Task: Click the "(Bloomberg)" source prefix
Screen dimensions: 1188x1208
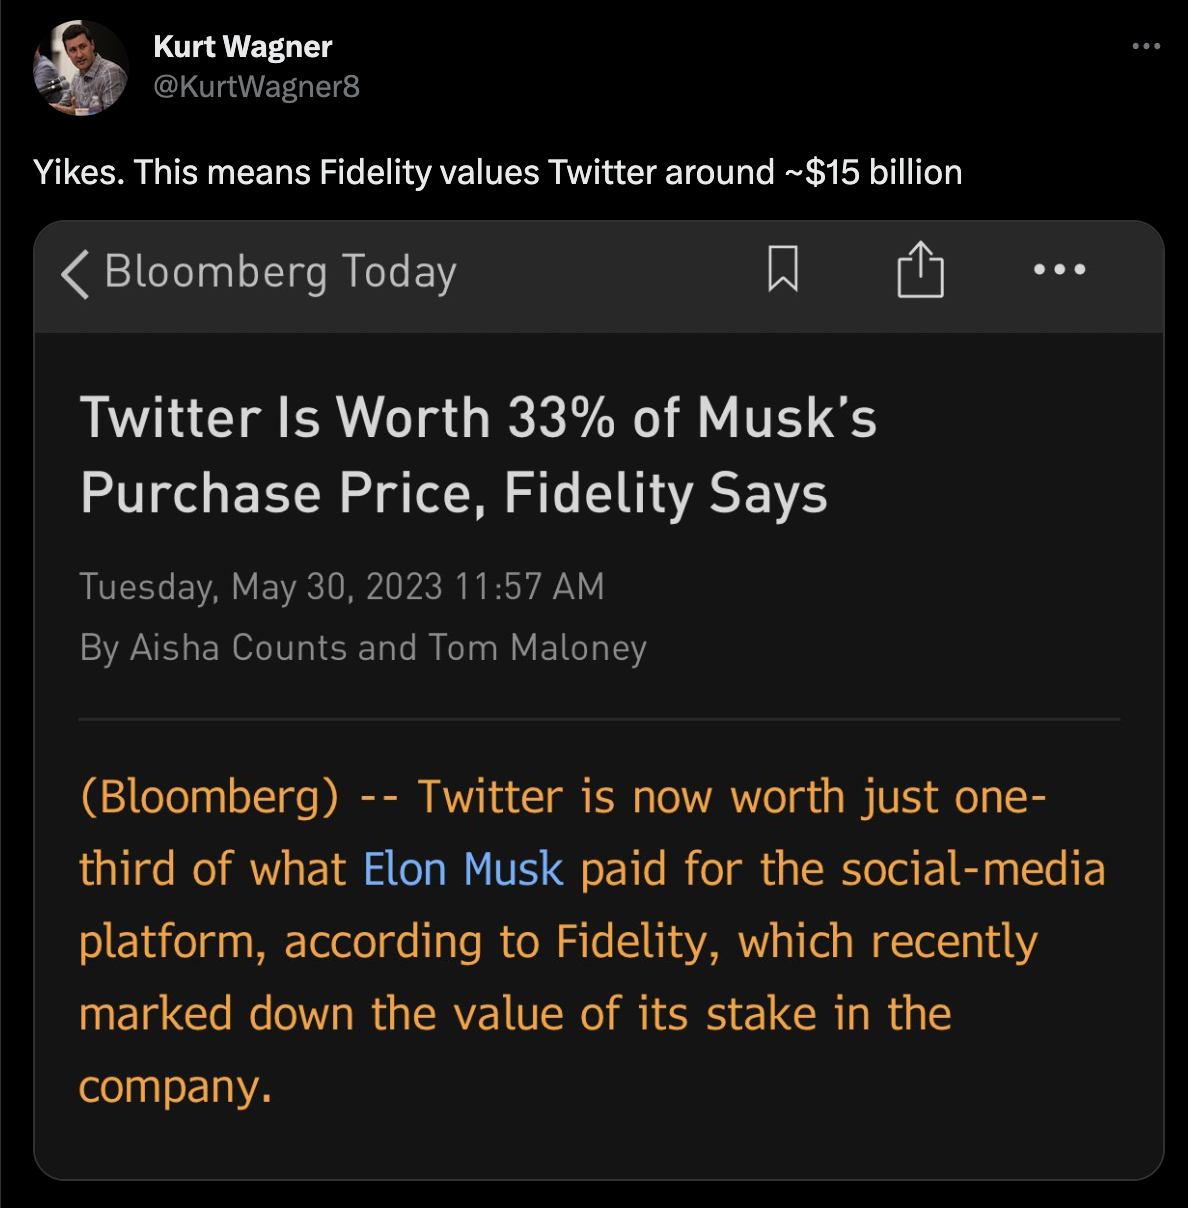Action: coord(209,797)
